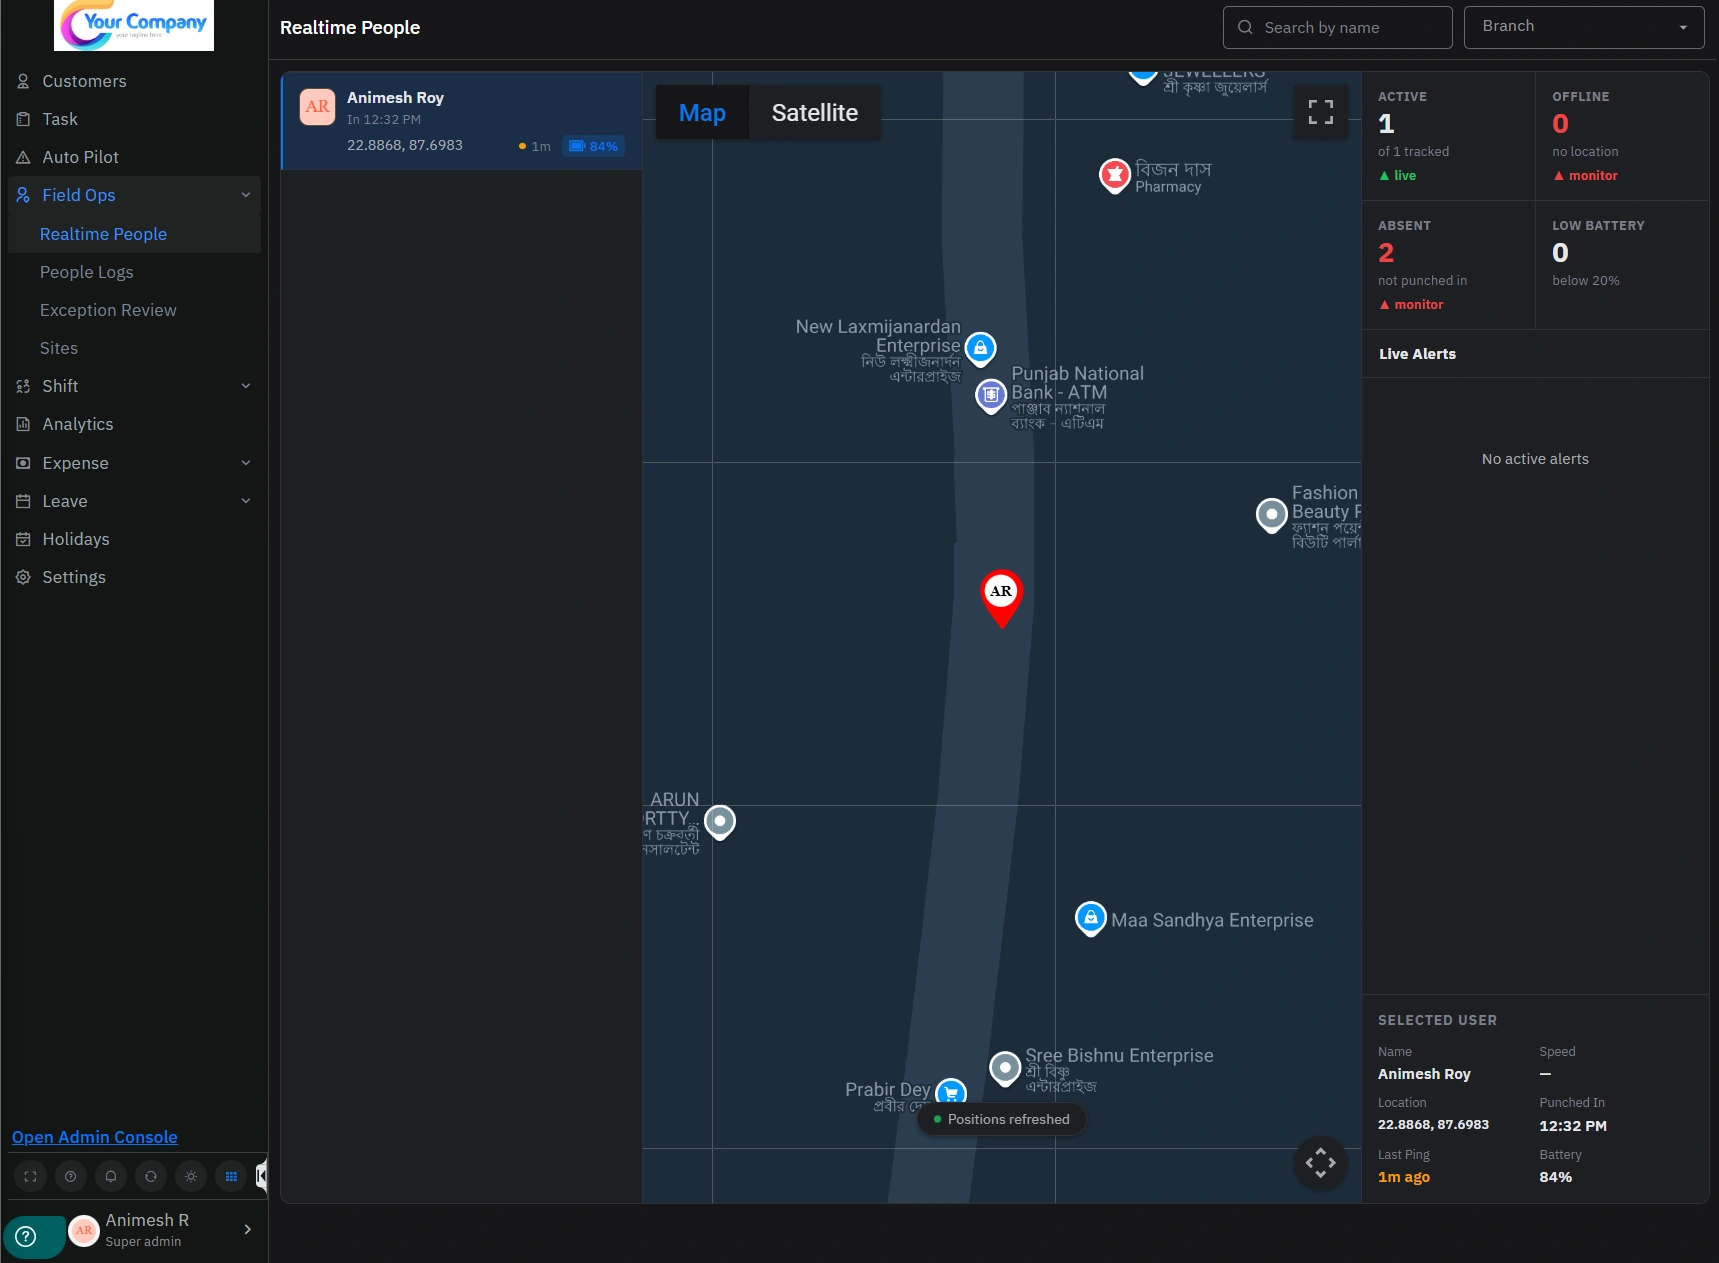Open People Logs in the sidebar
1719x1263 pixels.
tap(86, 272)
